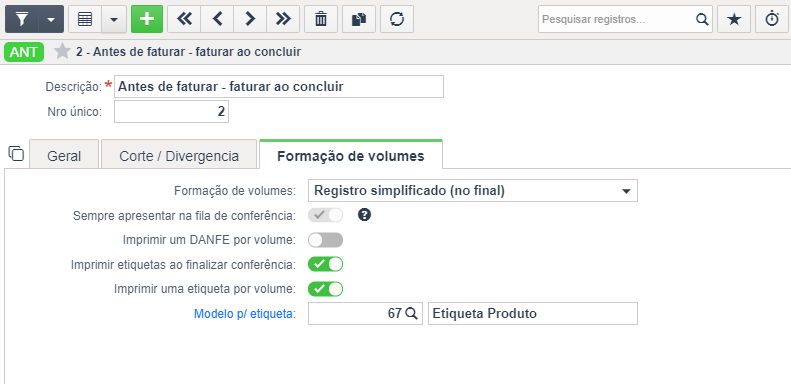Duplicate the record with the copy icon
Image resolution: width=791 pixels, height=384 pixels.
click(x=359, y=19)
